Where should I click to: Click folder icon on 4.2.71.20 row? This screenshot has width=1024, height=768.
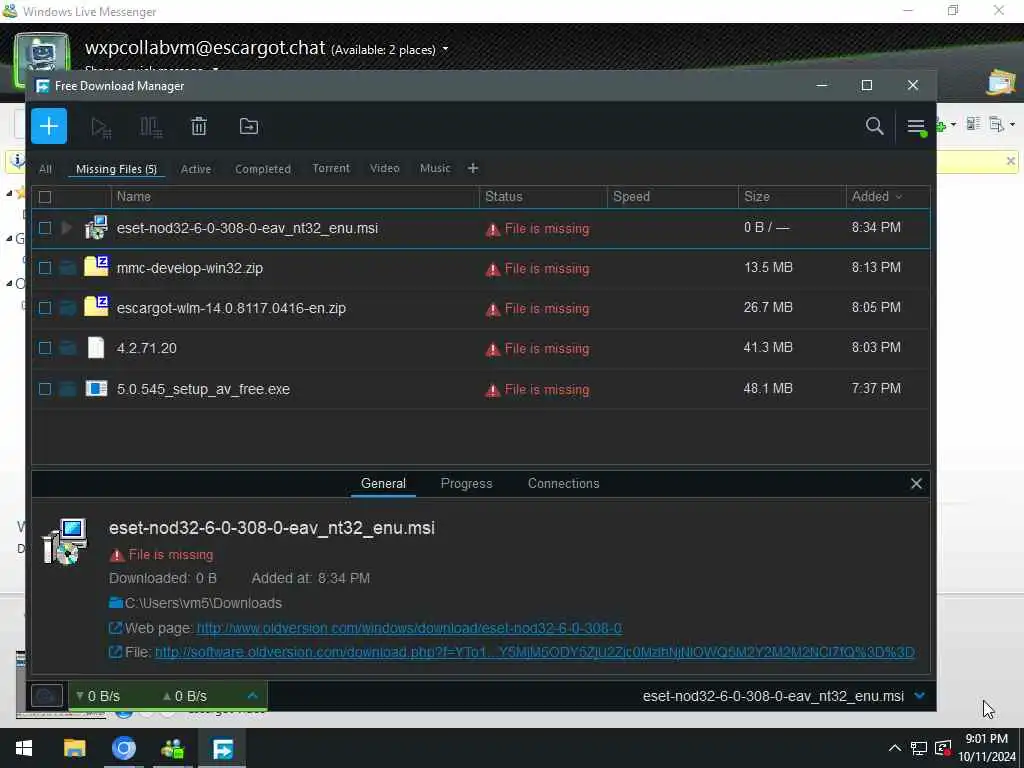68,348
